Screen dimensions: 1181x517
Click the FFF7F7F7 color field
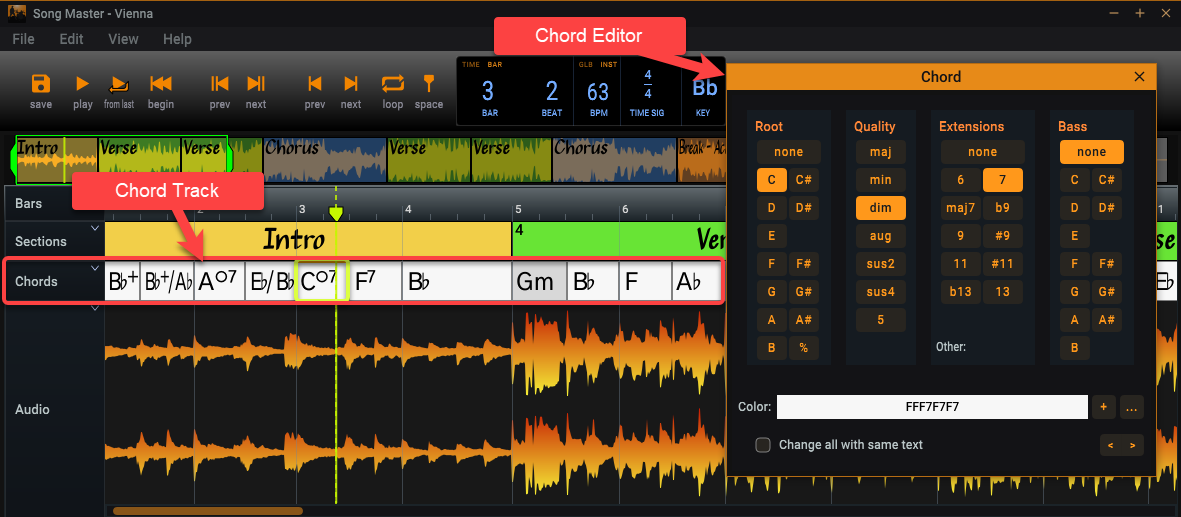931,407
